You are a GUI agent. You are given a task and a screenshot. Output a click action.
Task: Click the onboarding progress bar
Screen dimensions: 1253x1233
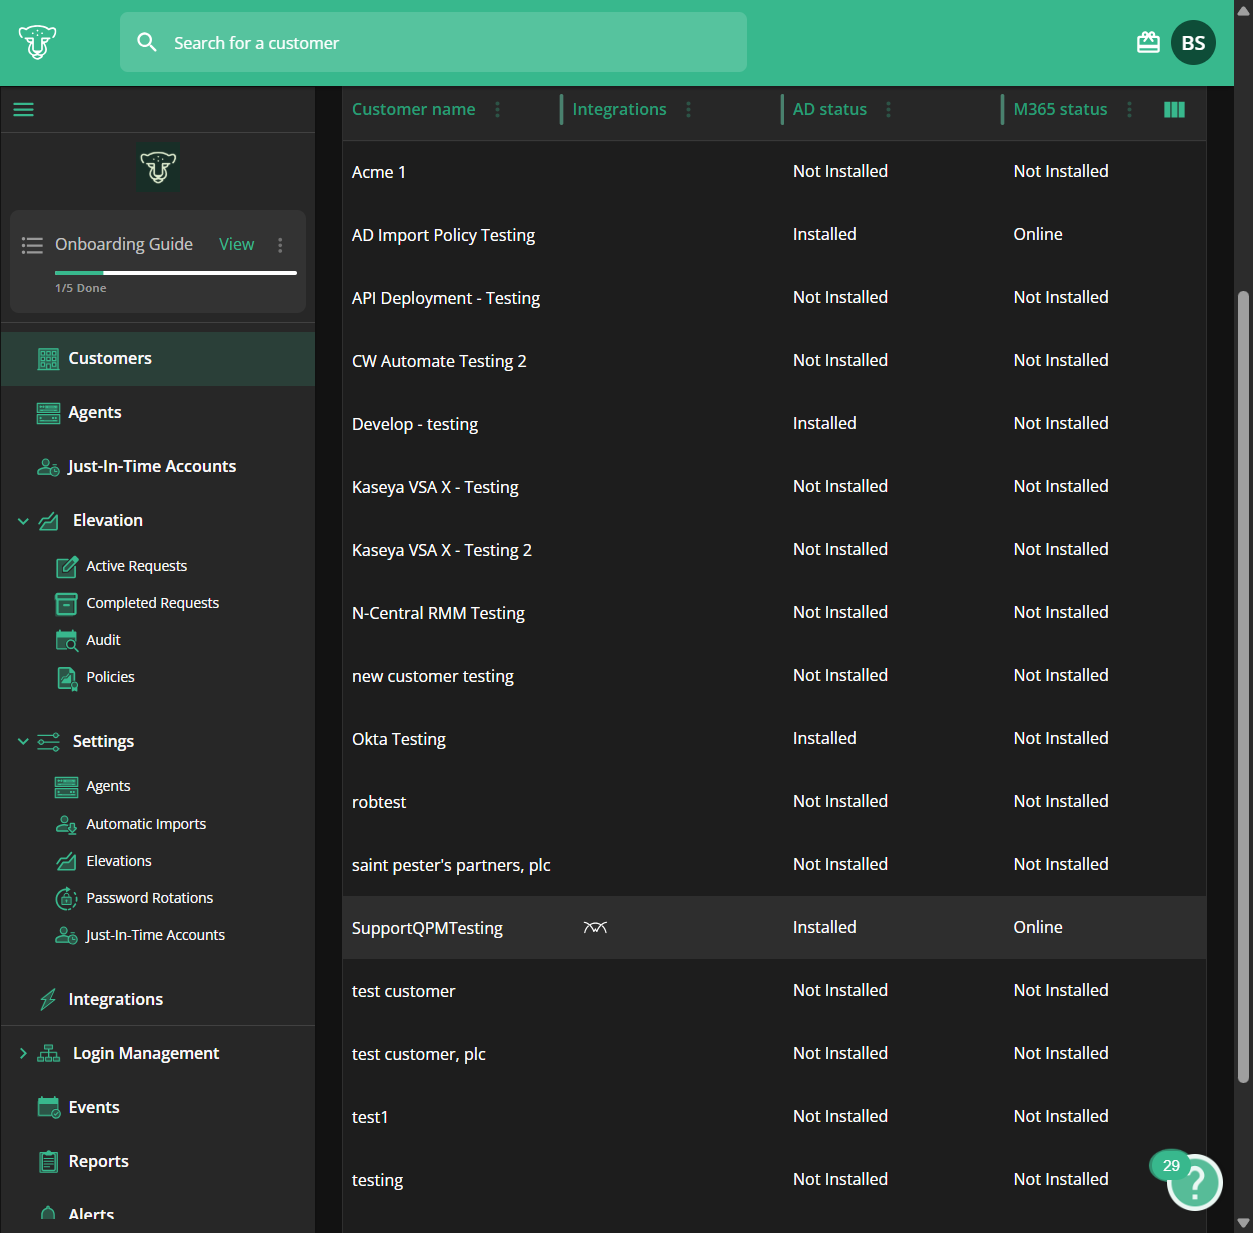point(176,272)
